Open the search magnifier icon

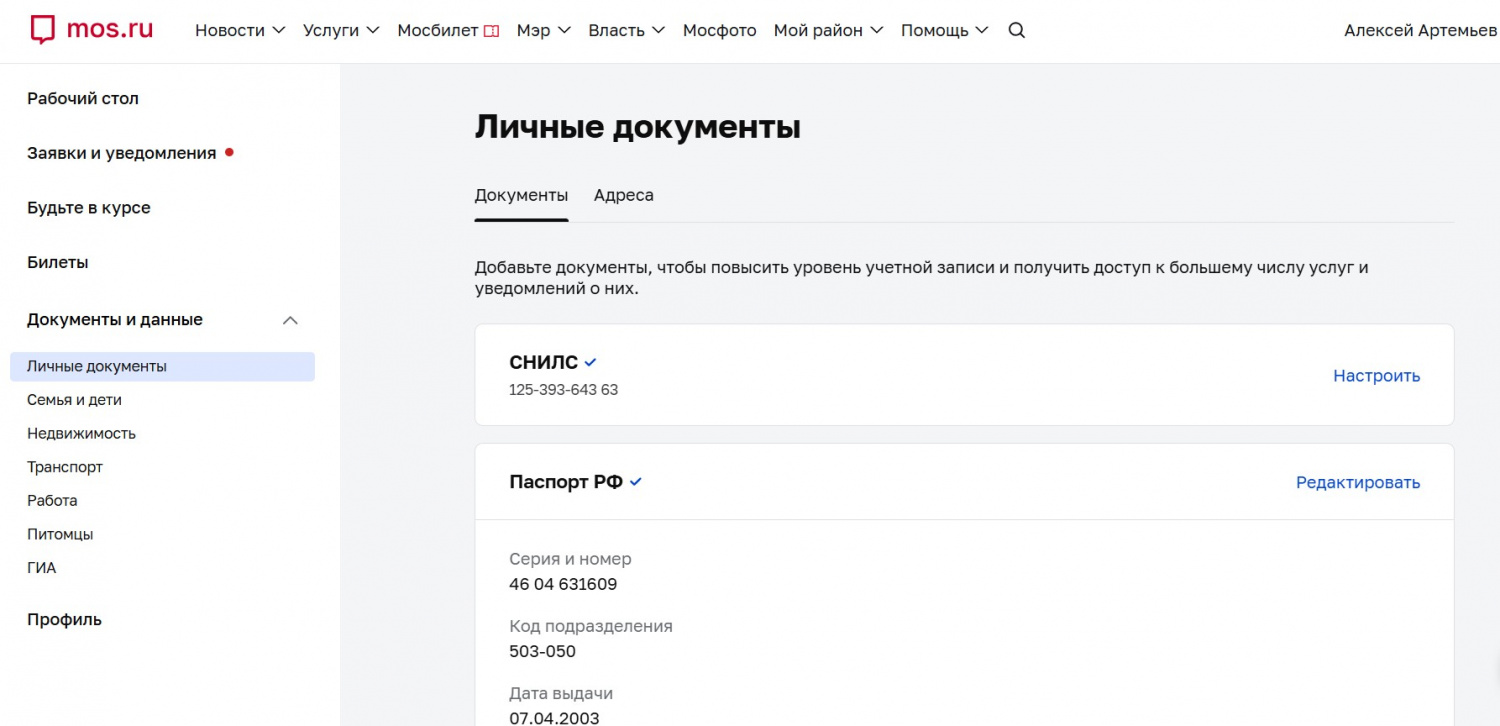pos(1017,30)
